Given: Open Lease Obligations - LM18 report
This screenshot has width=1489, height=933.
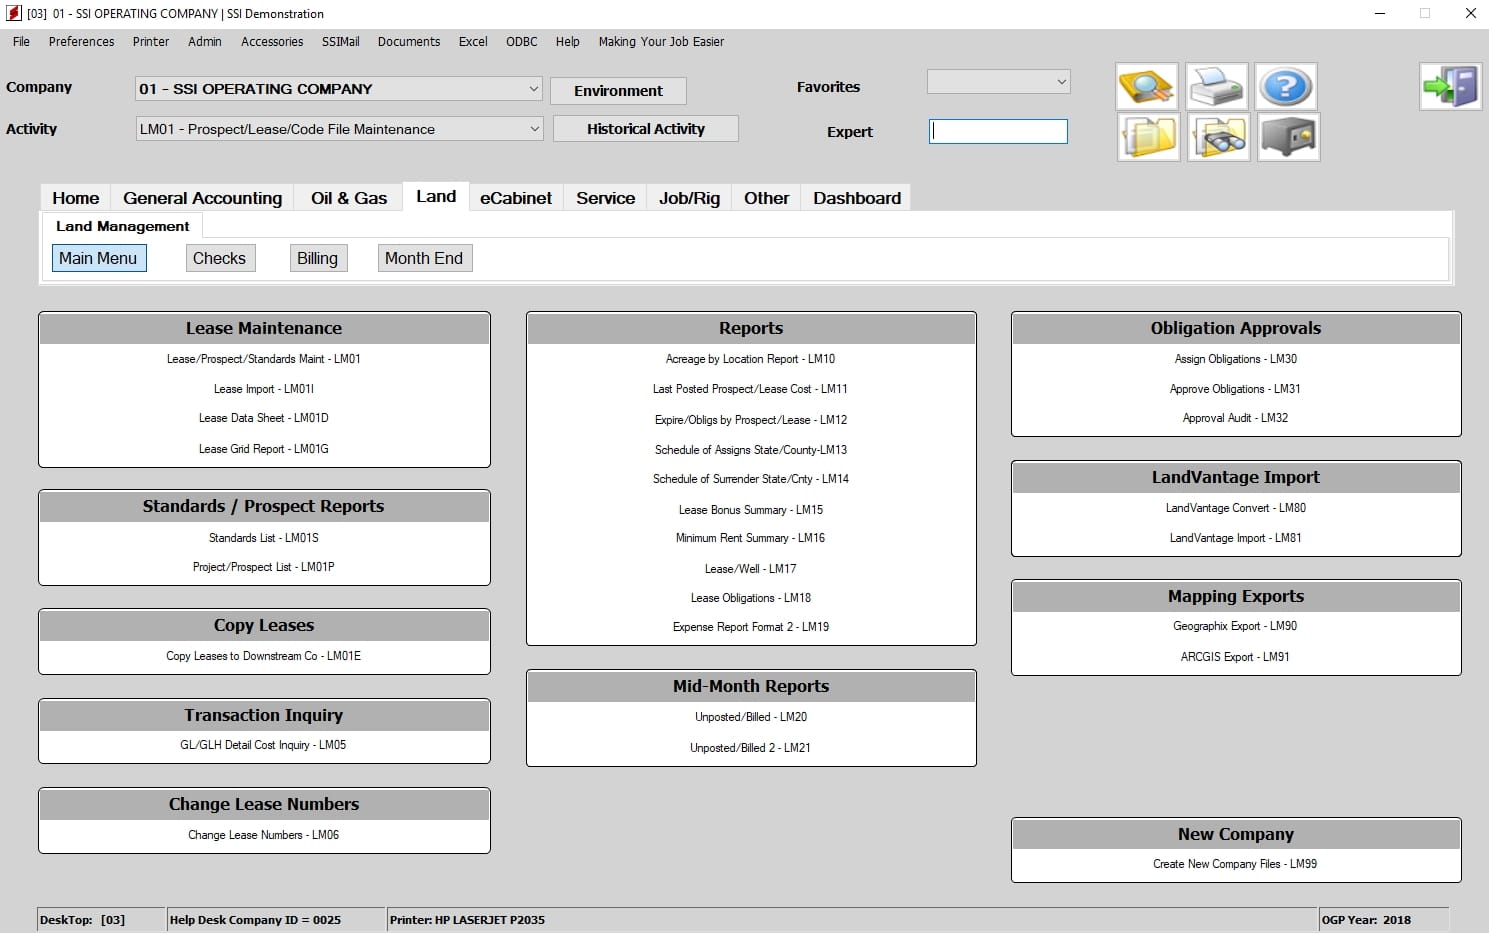Looking at the screenshot, I should [751, 598].
